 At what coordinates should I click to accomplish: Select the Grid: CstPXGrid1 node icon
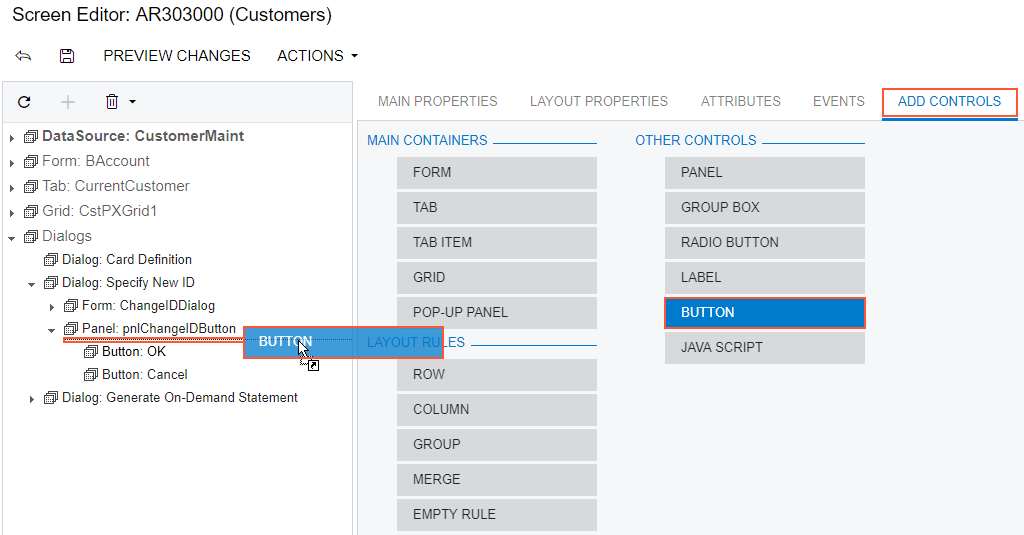point(30,211)
